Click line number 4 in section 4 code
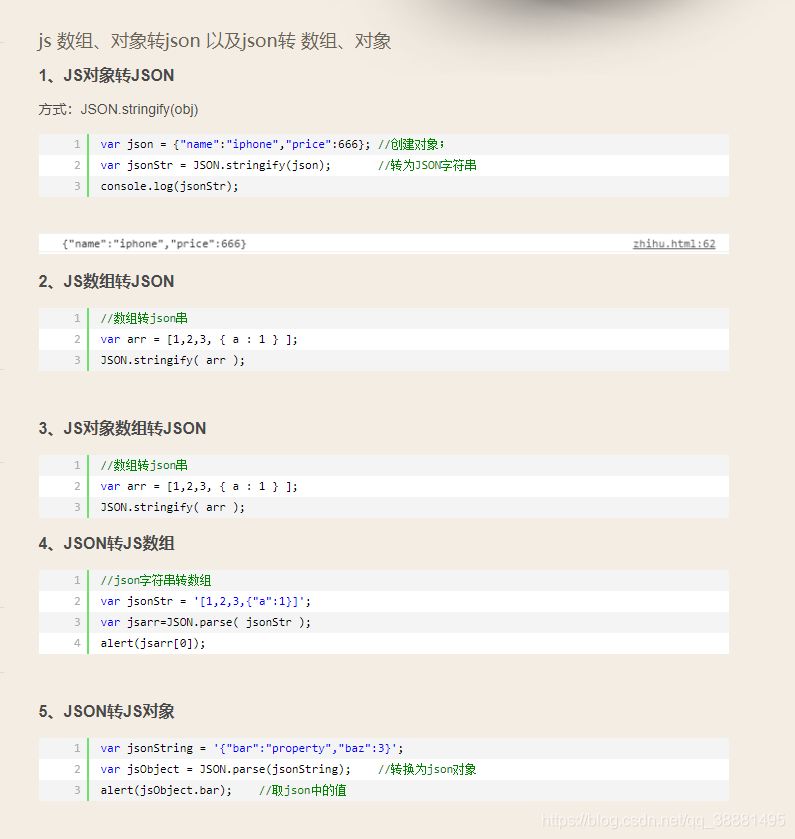Screen dimensions: 795x839 pos(77,643)
